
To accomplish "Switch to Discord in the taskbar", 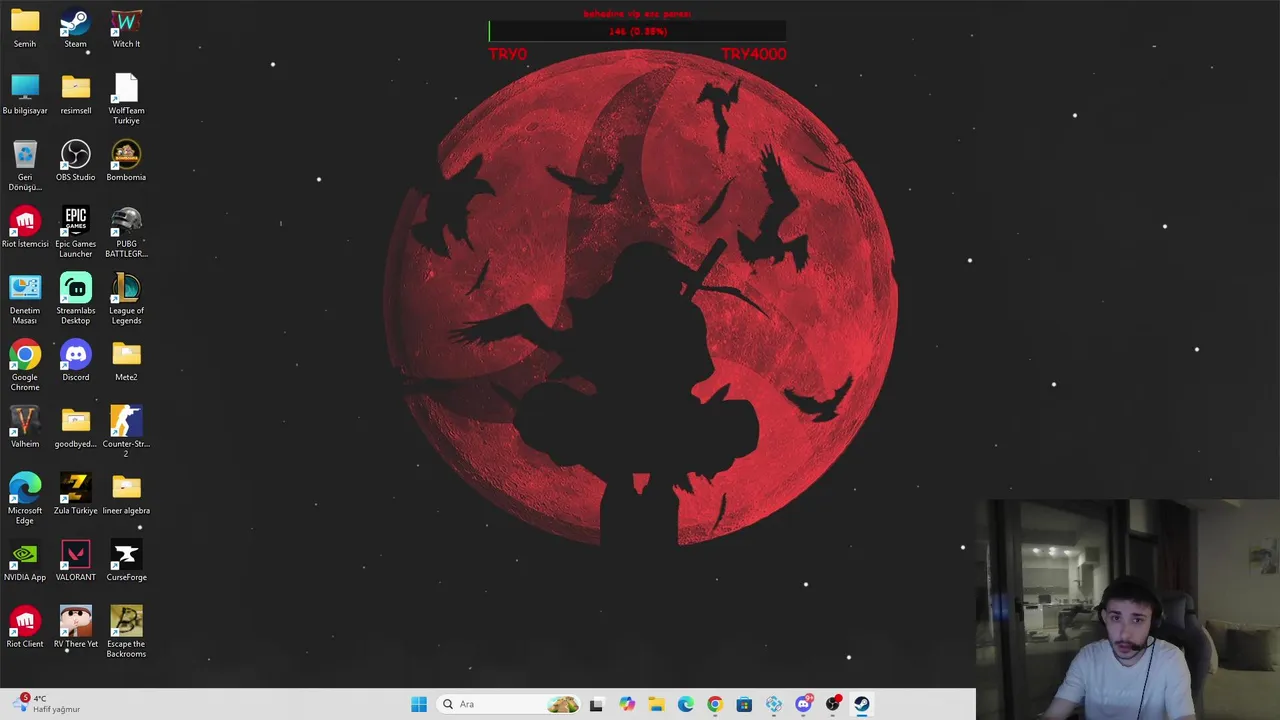I will point(803,704).
